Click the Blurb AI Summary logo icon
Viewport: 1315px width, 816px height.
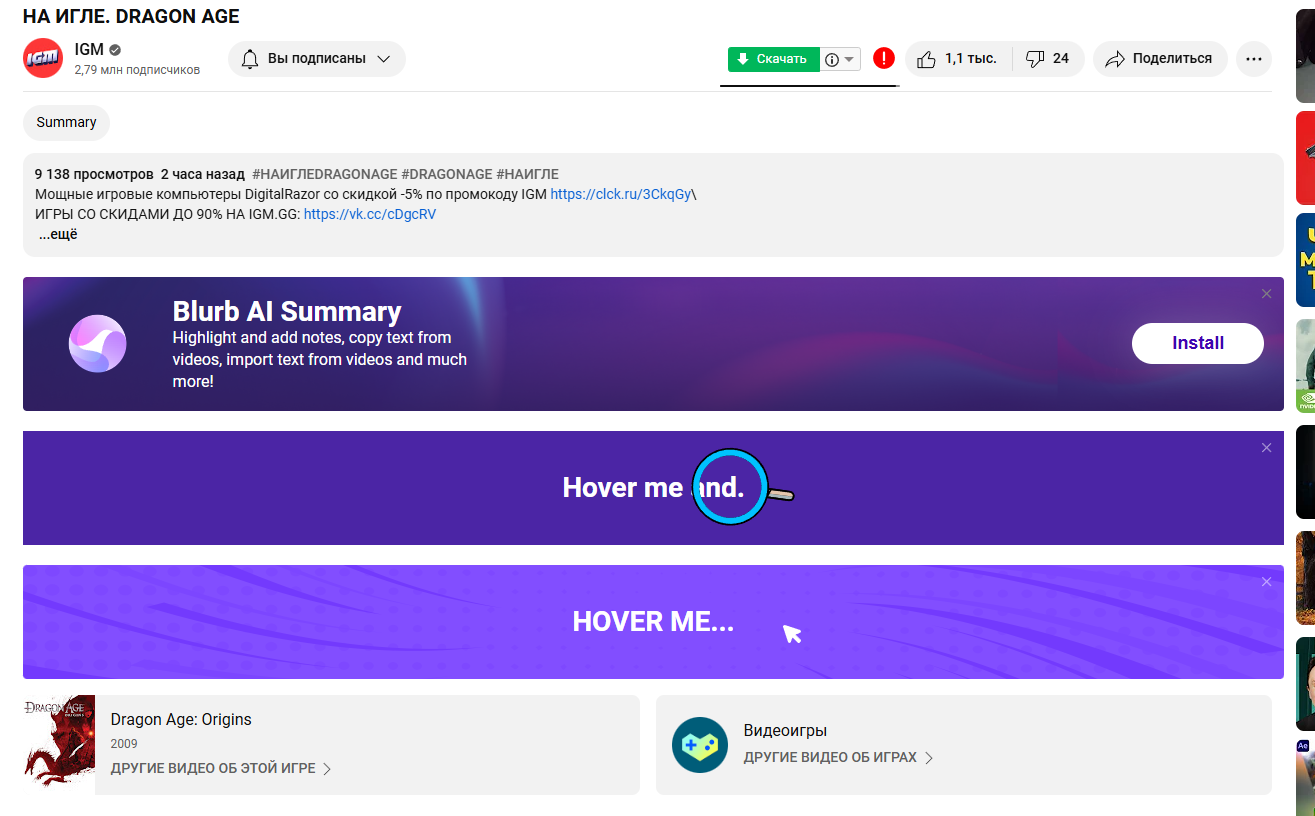click(97, 344)
